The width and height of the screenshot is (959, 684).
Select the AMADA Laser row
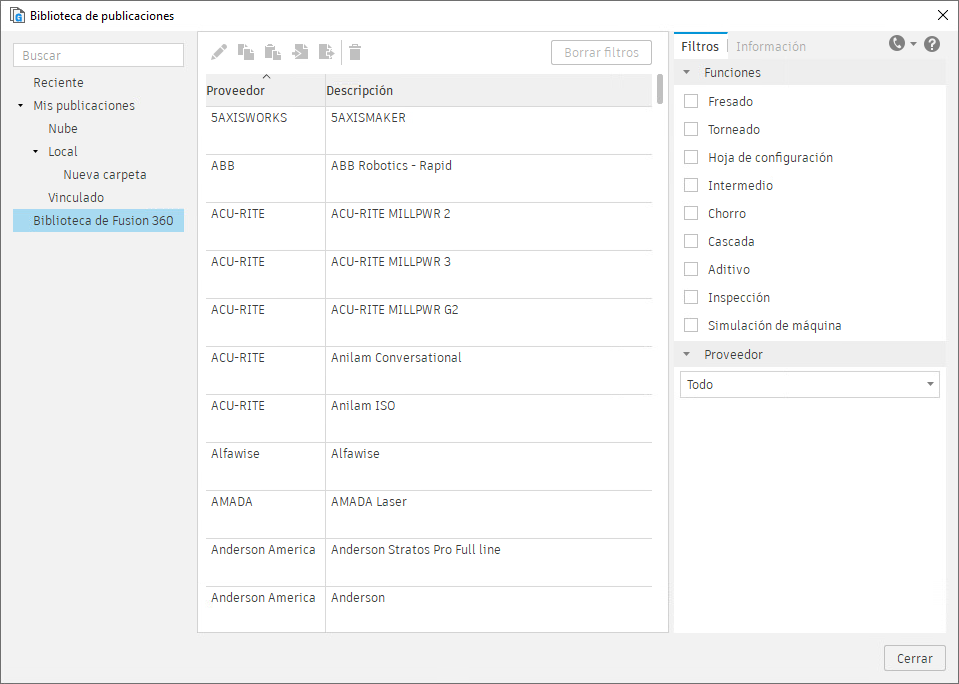[429, 515]
